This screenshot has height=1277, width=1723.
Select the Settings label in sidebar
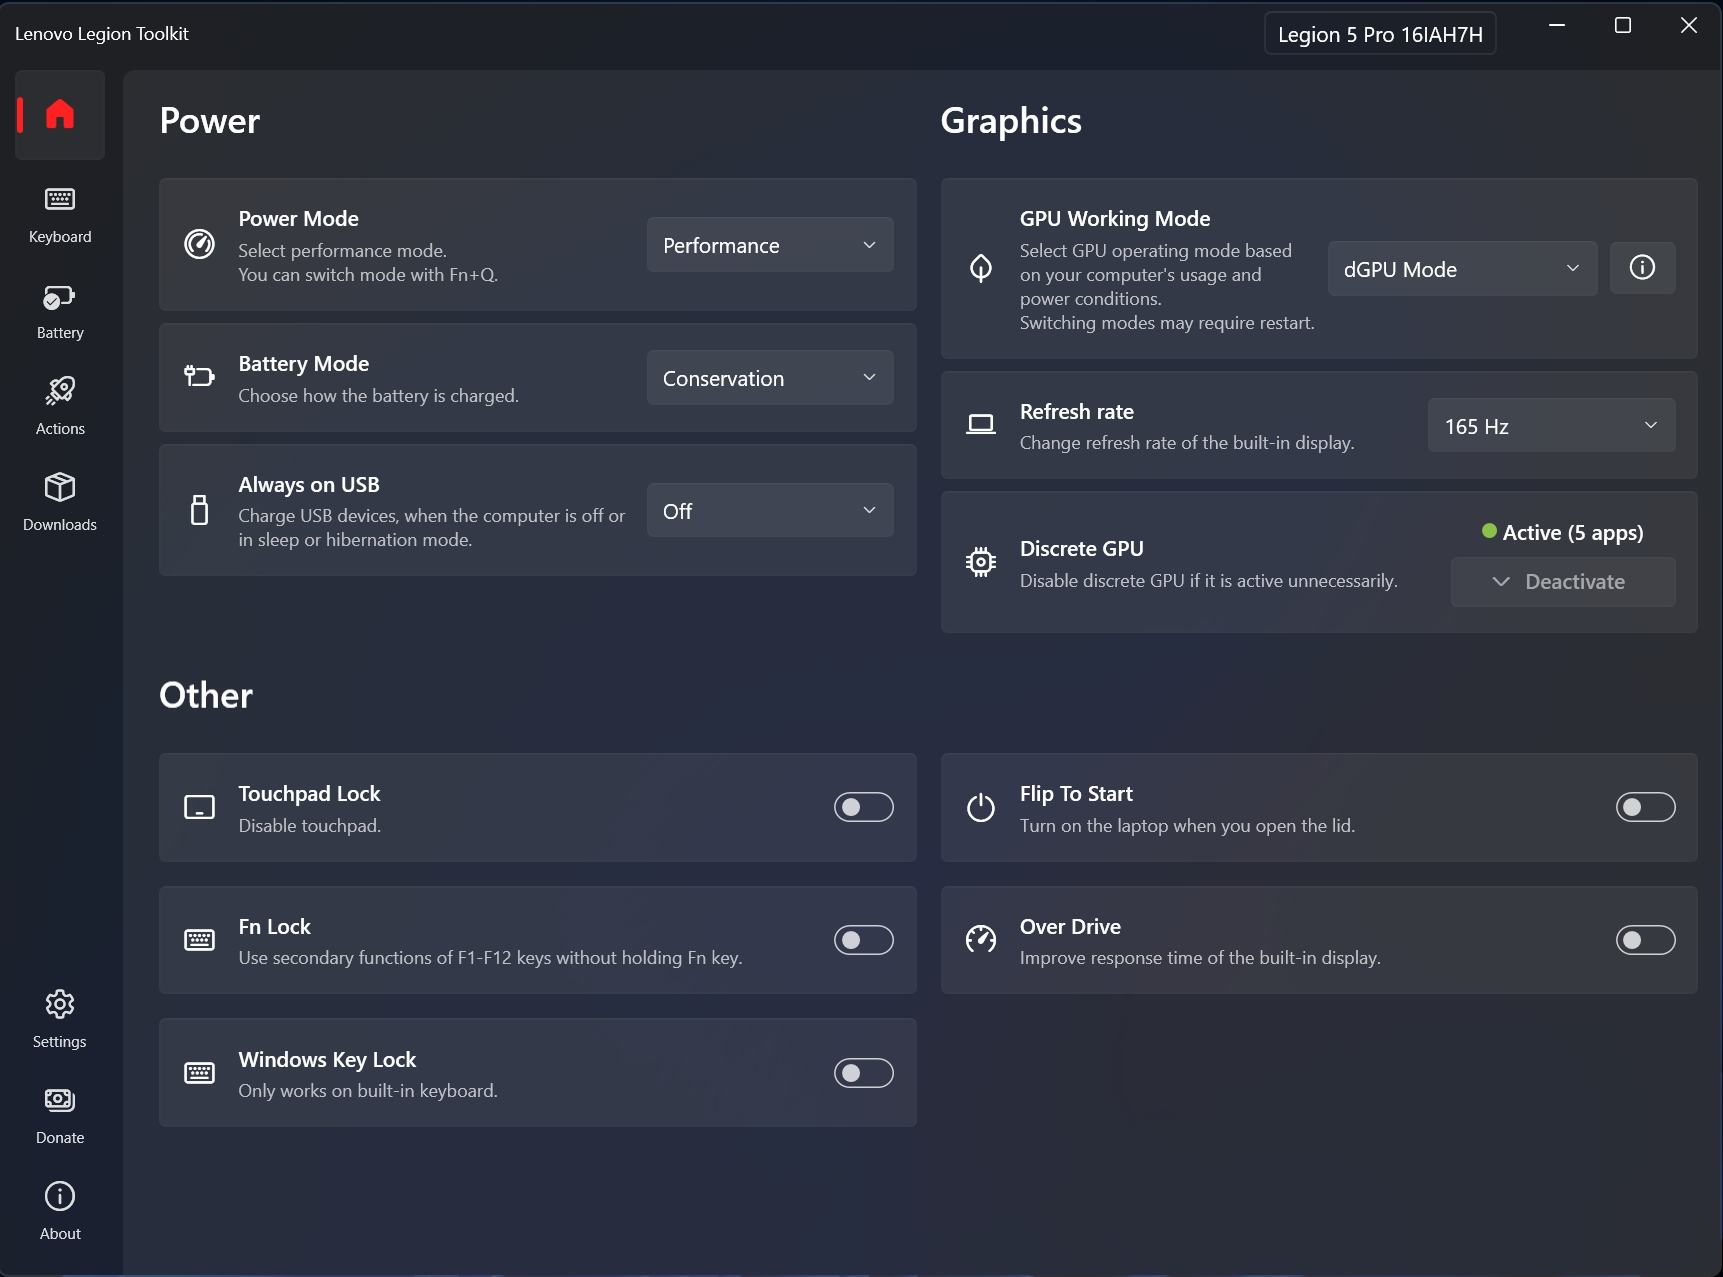(60, 1042)
